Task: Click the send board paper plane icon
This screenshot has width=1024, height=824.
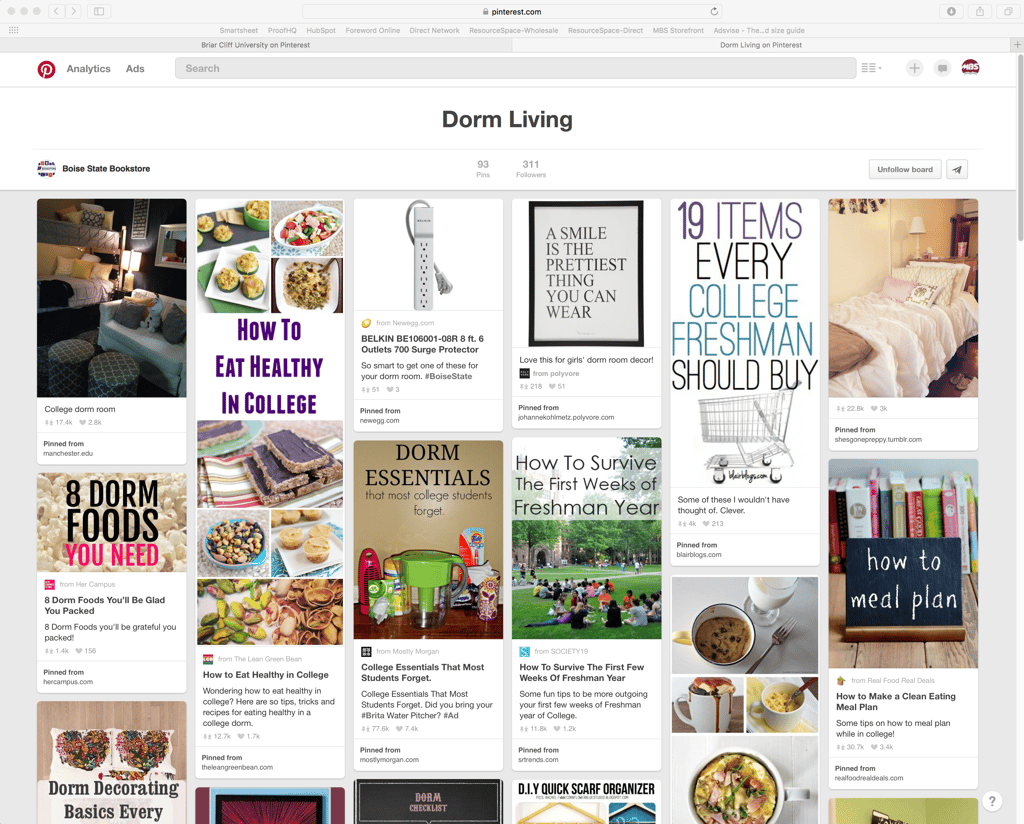Action: [957, 170]
